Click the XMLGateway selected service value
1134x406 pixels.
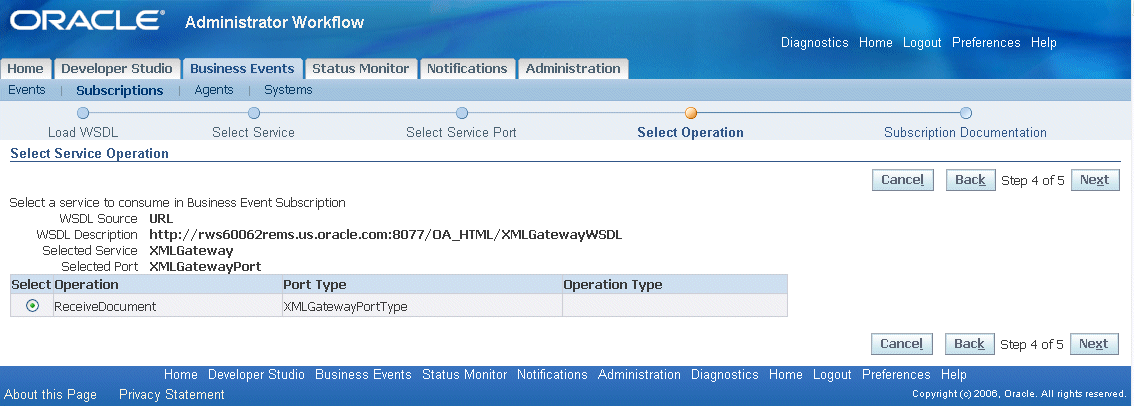(191, 250)
